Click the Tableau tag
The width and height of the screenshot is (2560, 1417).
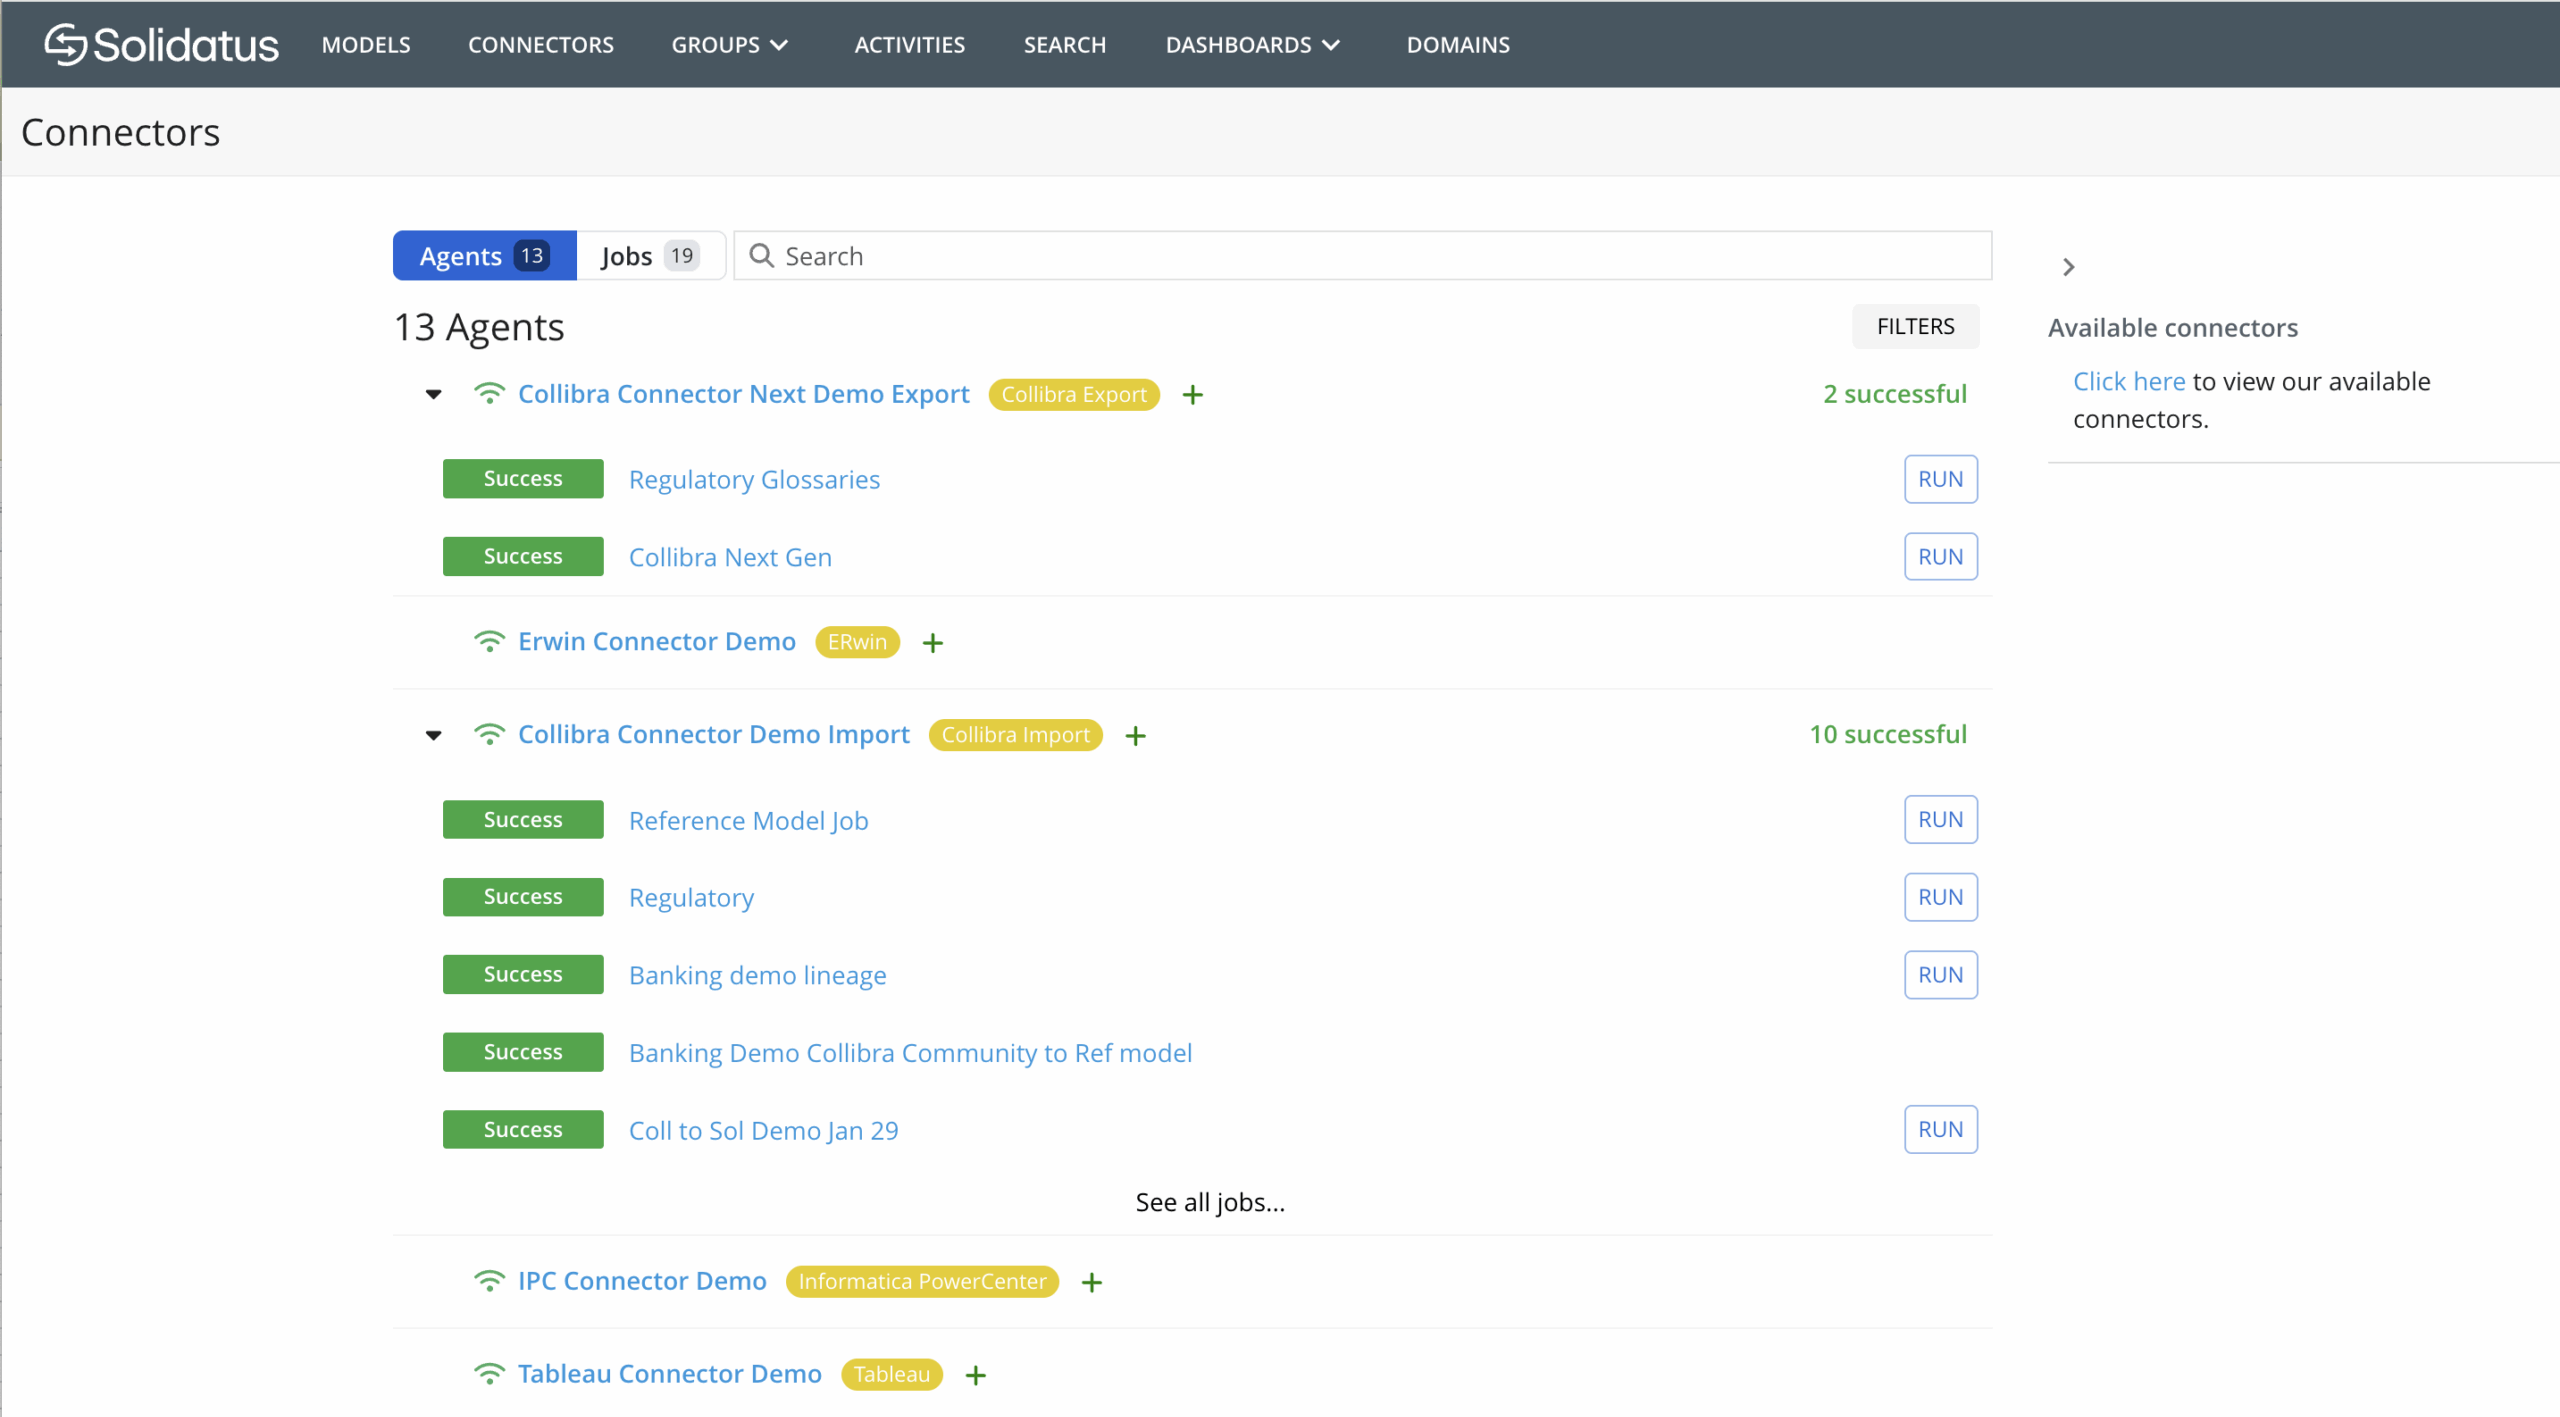click(x=892, y=1376)
